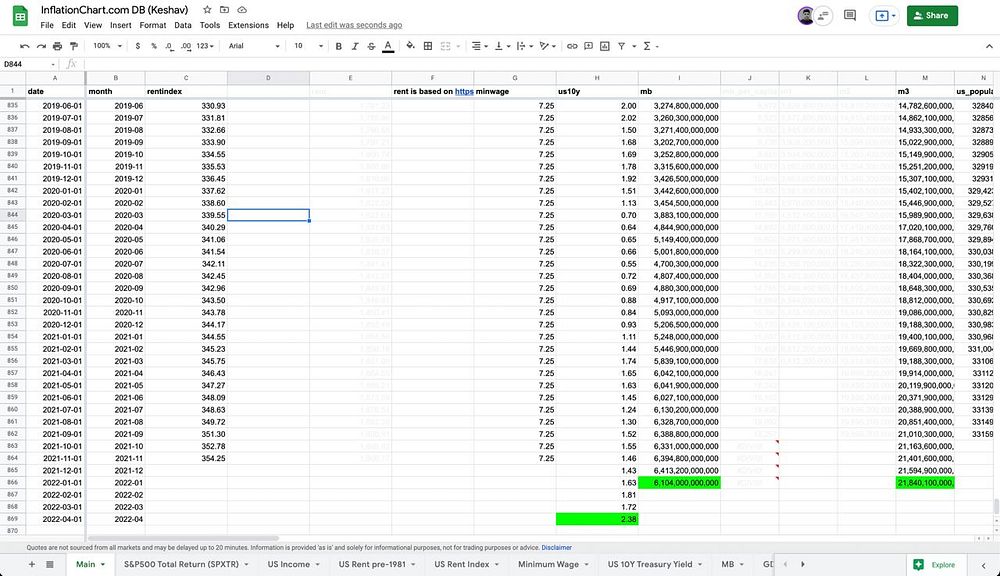
Task: Create a filter with funnel icon
Action: point(621,46)
